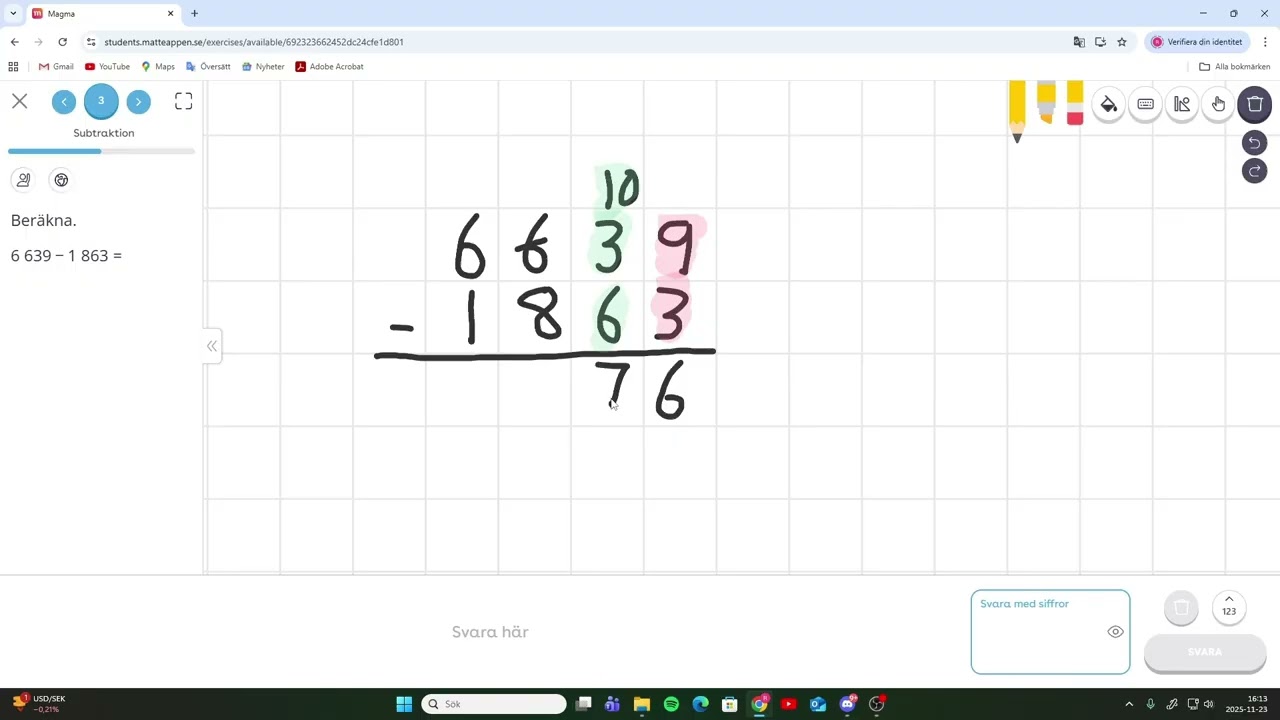
Task: Bookmark this page with the star
Action: (1122, 42)
